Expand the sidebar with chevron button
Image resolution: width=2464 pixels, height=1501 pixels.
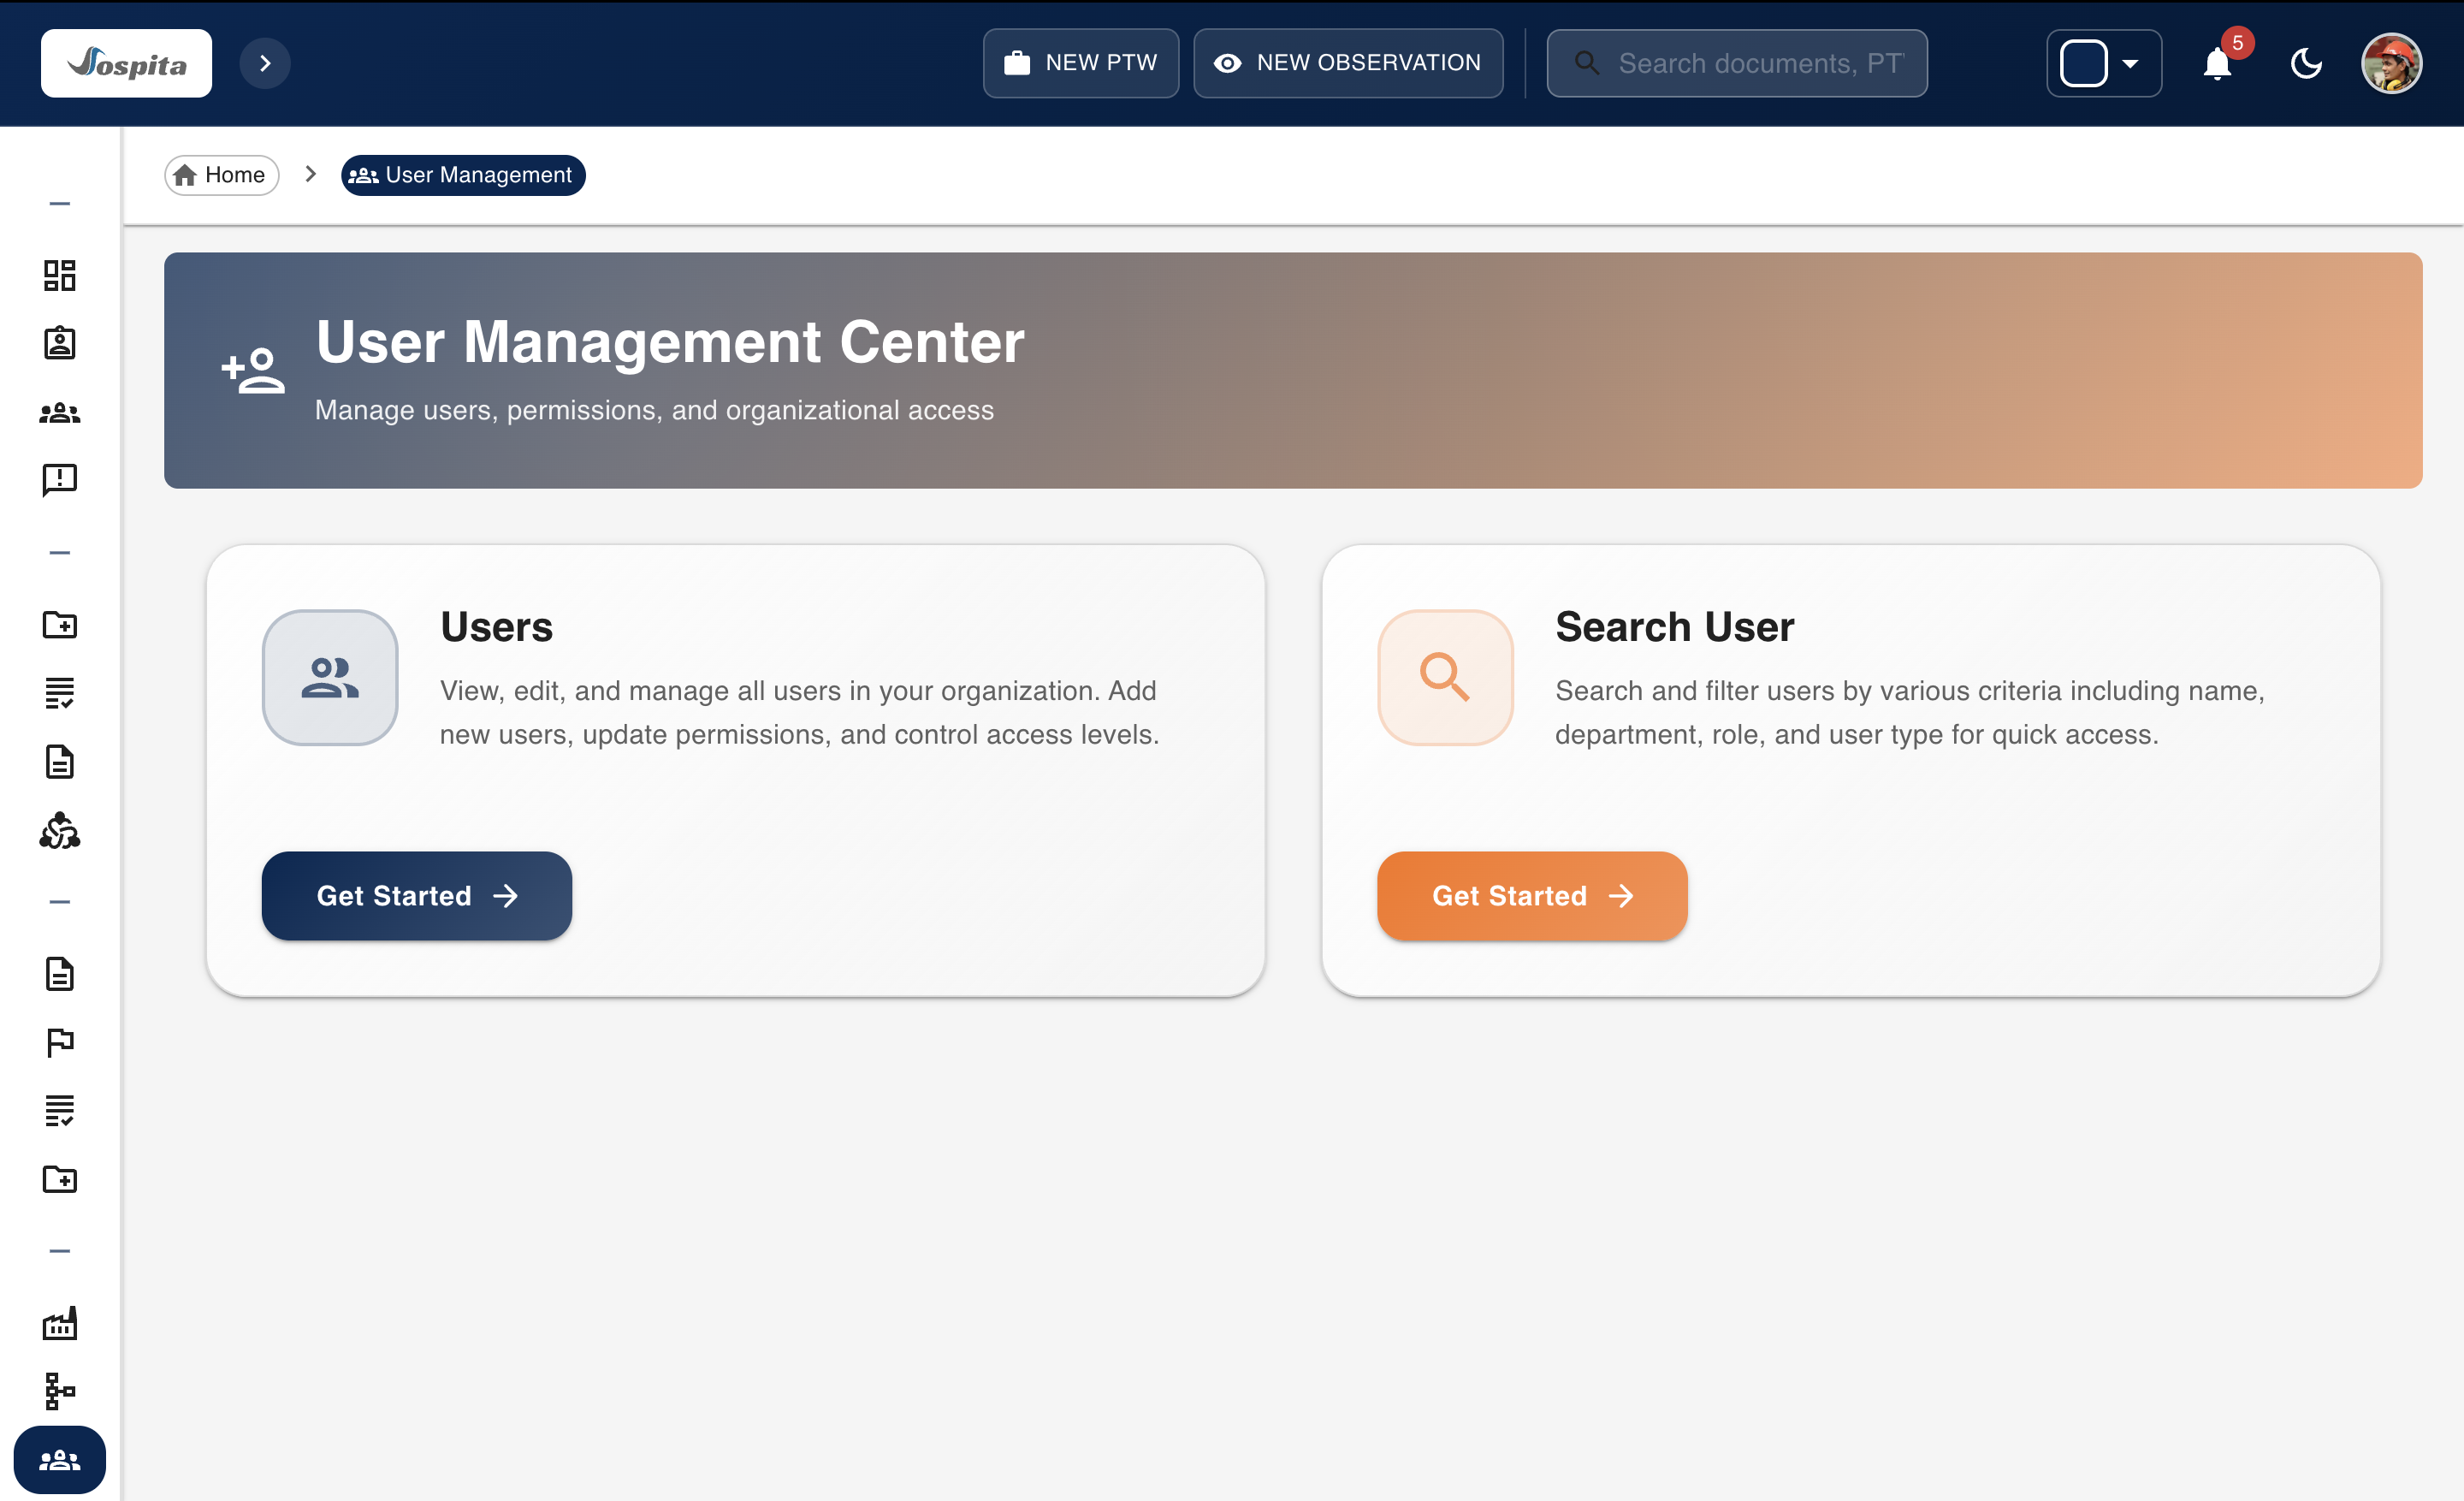tap(265, 64)
